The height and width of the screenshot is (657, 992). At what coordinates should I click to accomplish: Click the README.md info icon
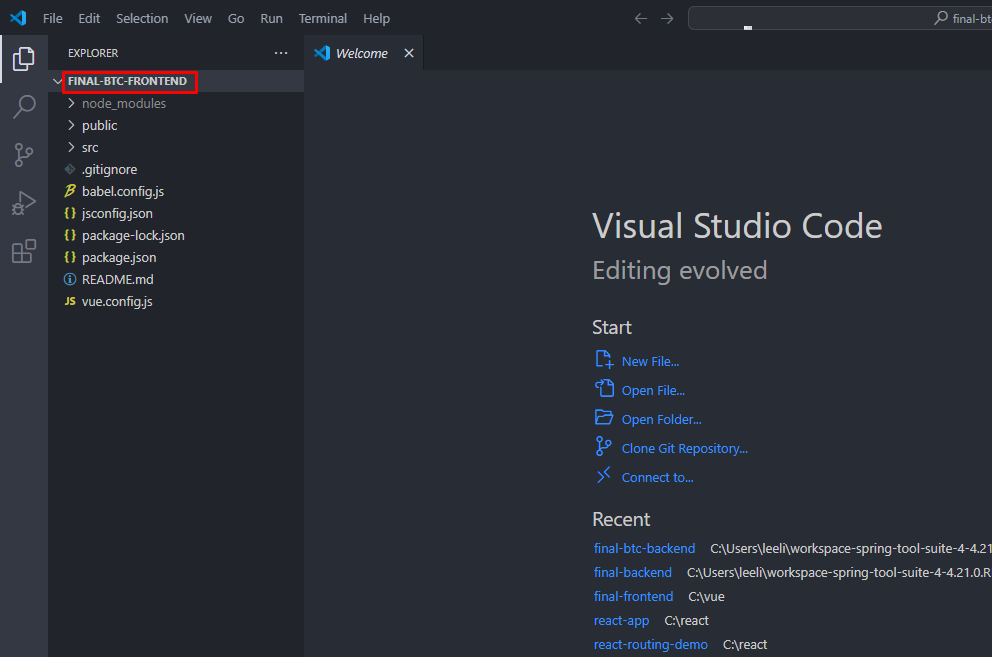70,279
